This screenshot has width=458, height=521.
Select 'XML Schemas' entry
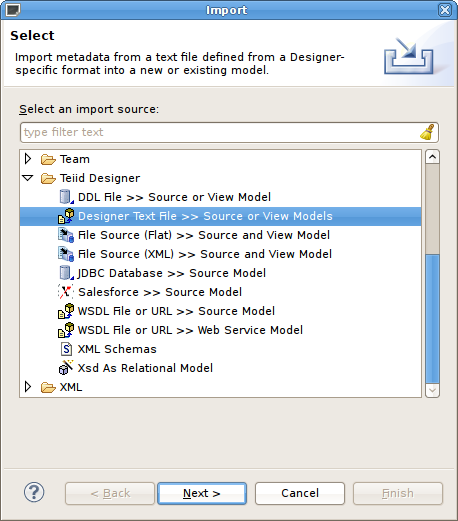117,349
